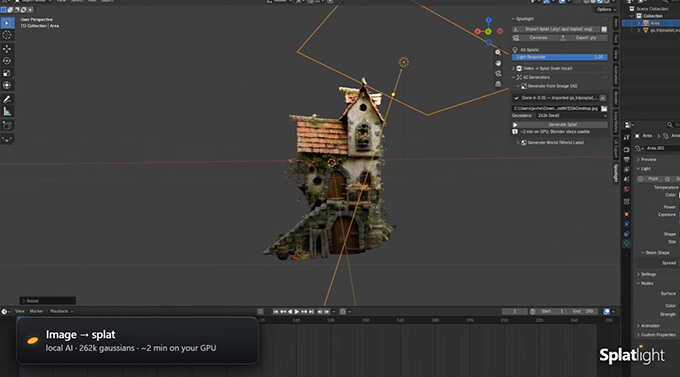This screenshot has width=680, height=377.
Task: Select the Move tool
Action: (x=7, y=49)
